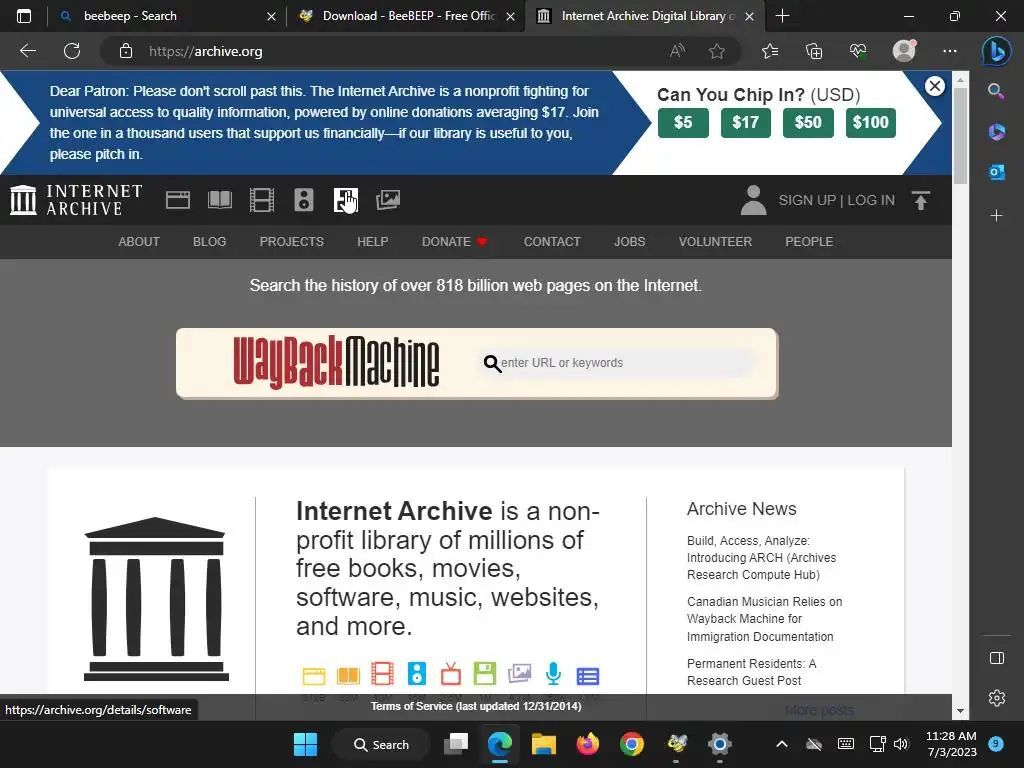Open the Edge profile avatar
This screenshot has width=1024, height=768.
[x=904, y=51]
